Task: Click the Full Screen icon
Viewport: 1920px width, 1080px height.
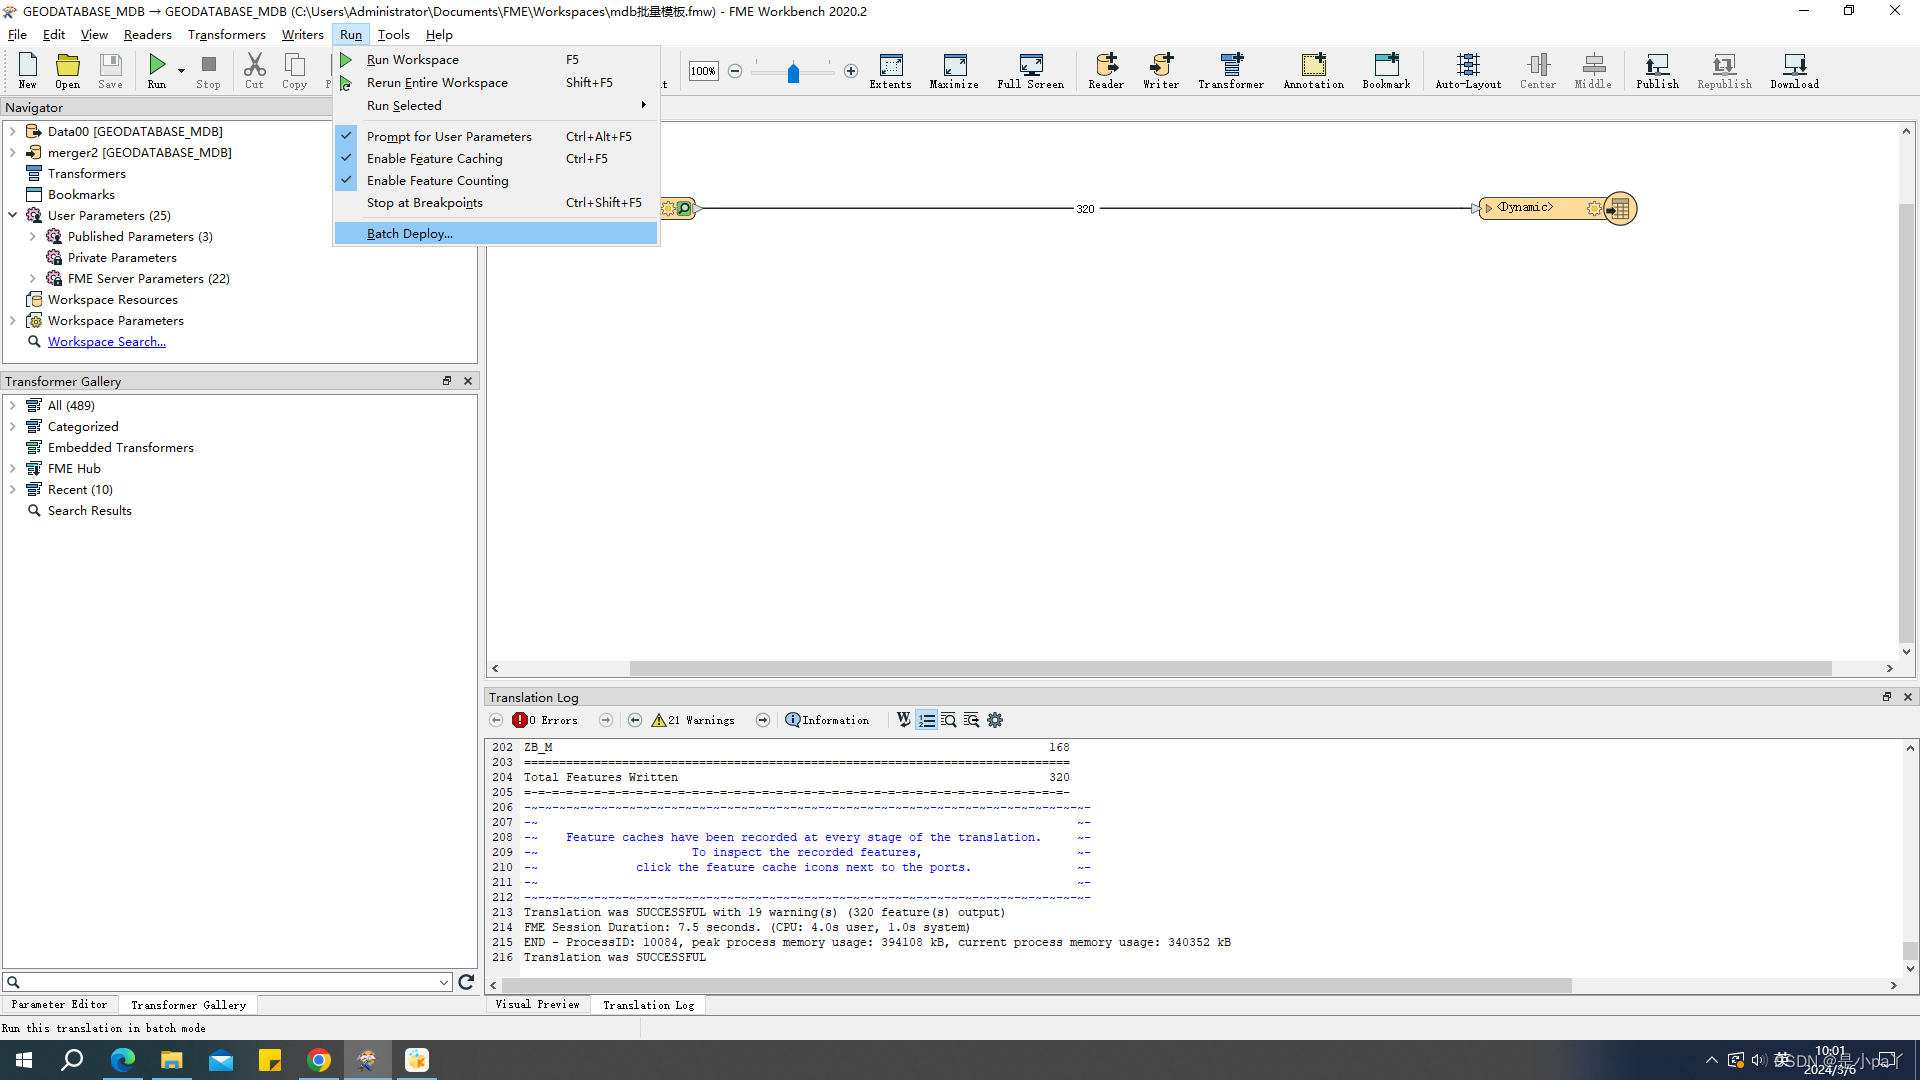Action: [x=1030, y=70]
